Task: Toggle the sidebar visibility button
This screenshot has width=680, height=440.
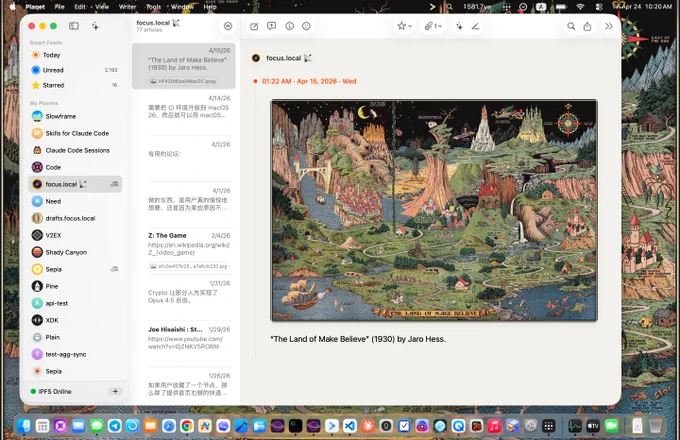Action: tap(74, 26)
